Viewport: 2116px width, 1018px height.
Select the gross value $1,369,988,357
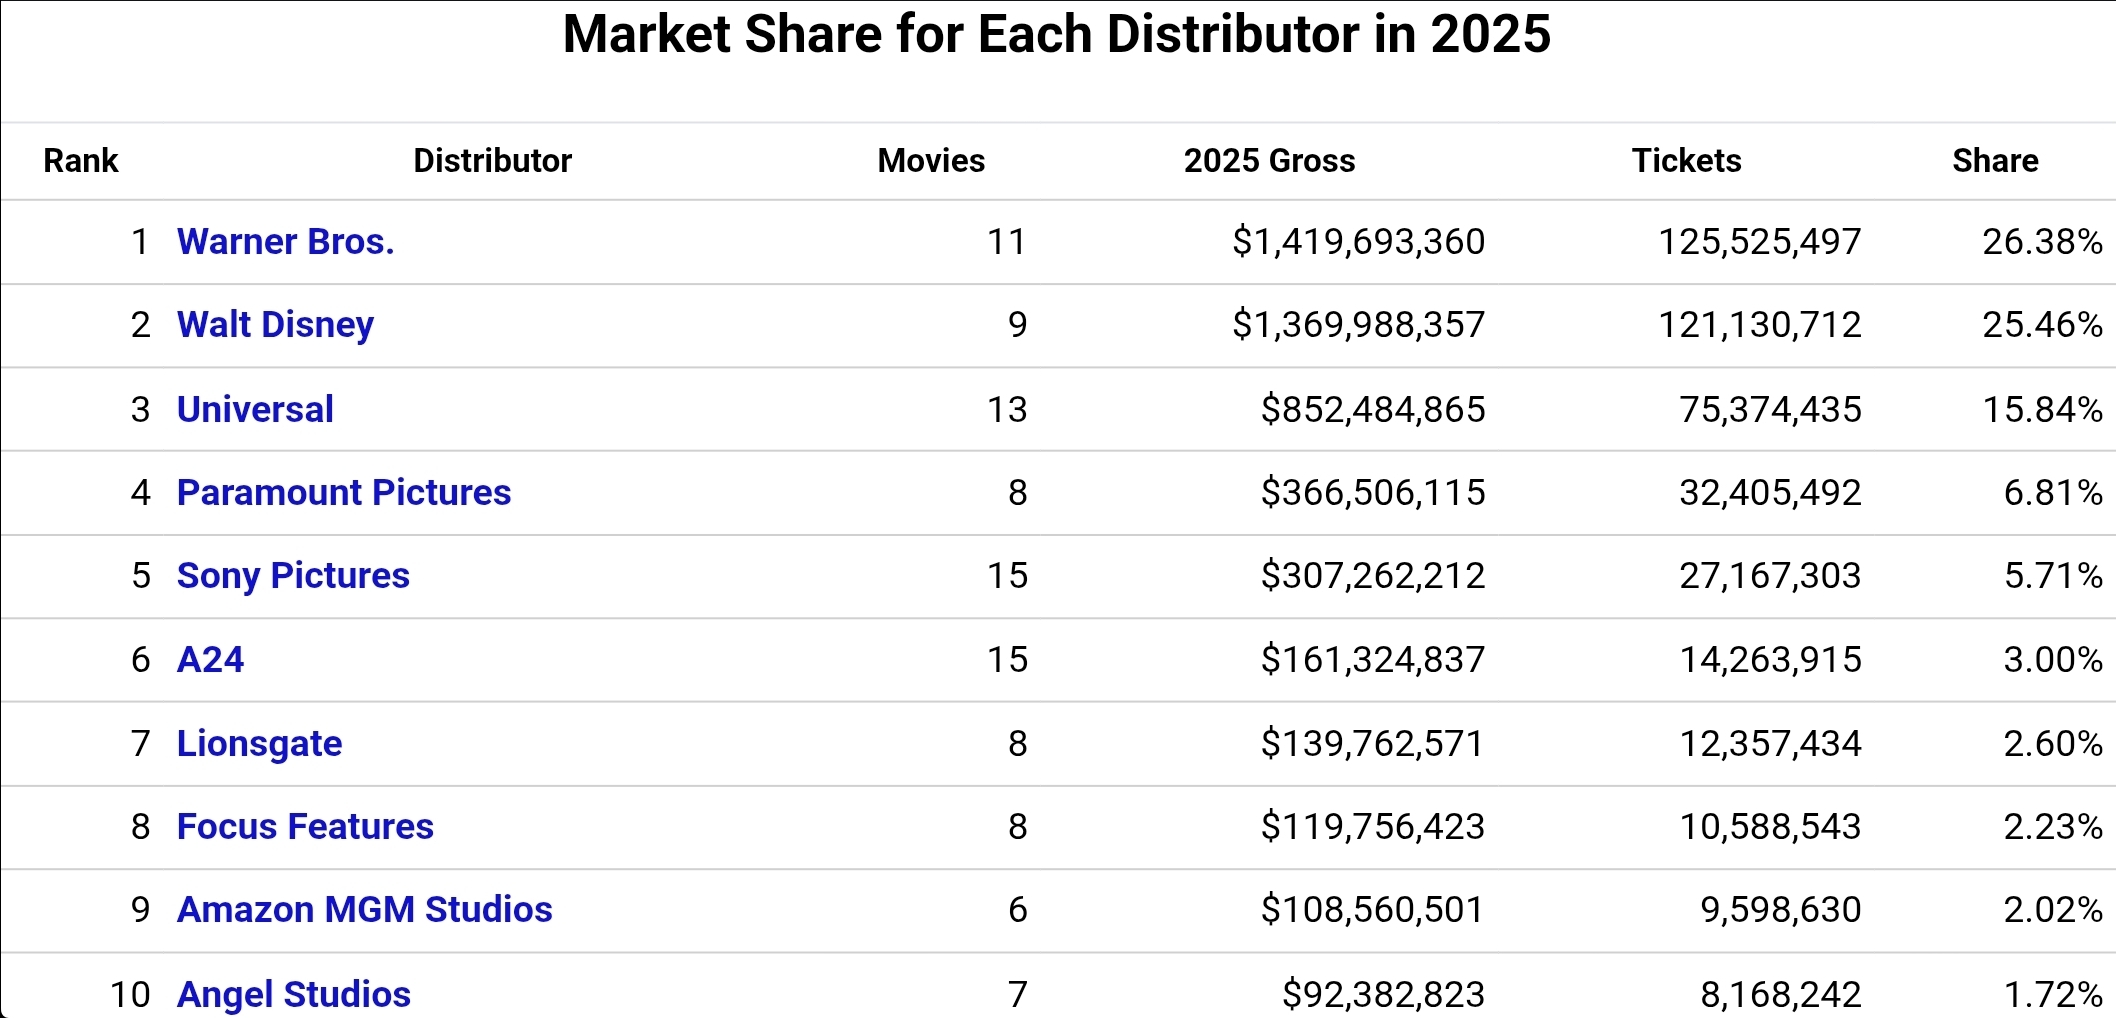[x=1358, y=325]
